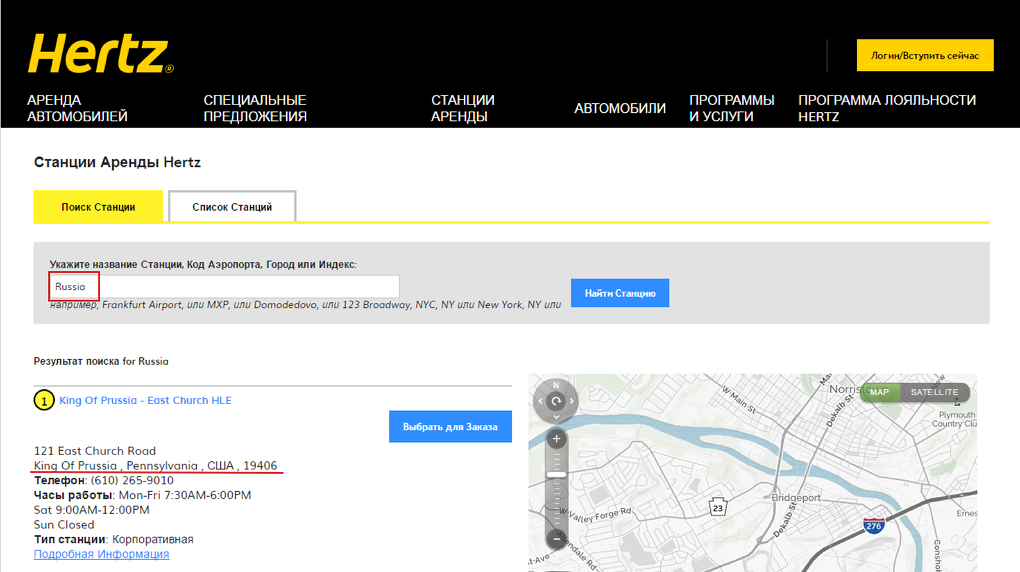1020x572 pixels.
Task: Click Найти Станцию button
Action: point(620,293)
